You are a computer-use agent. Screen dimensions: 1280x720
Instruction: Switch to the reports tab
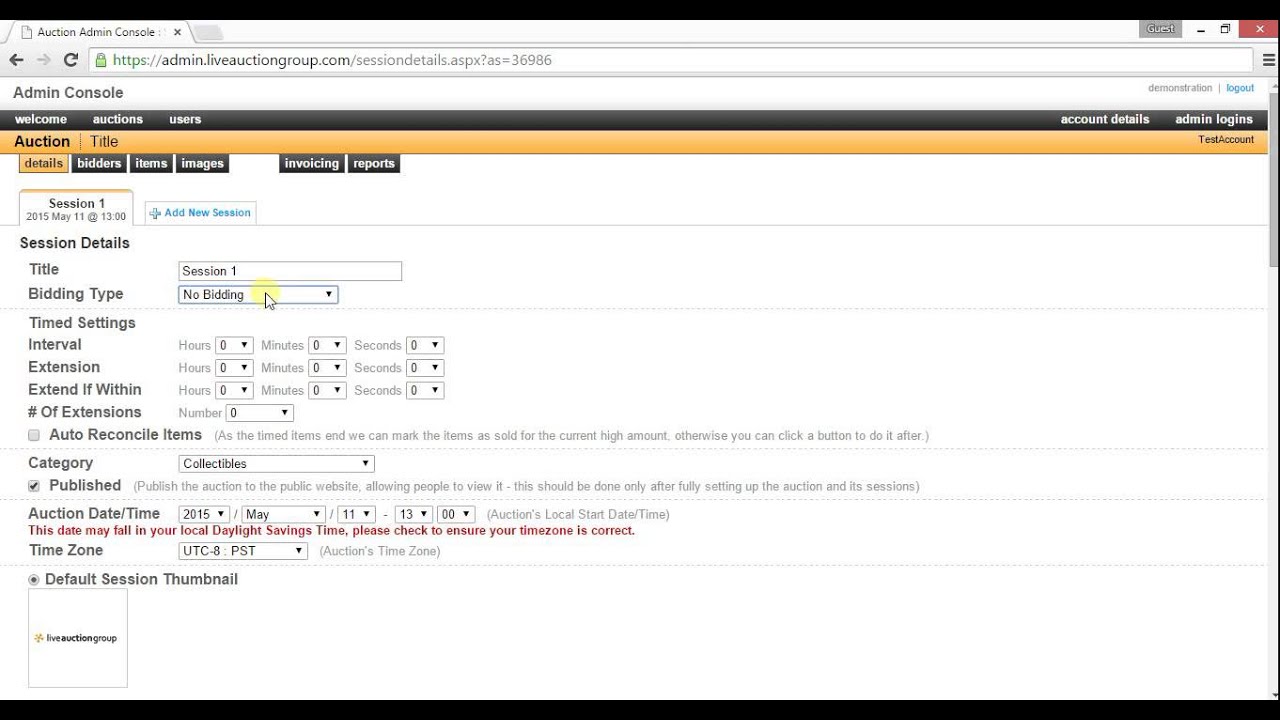coord(374,164)
